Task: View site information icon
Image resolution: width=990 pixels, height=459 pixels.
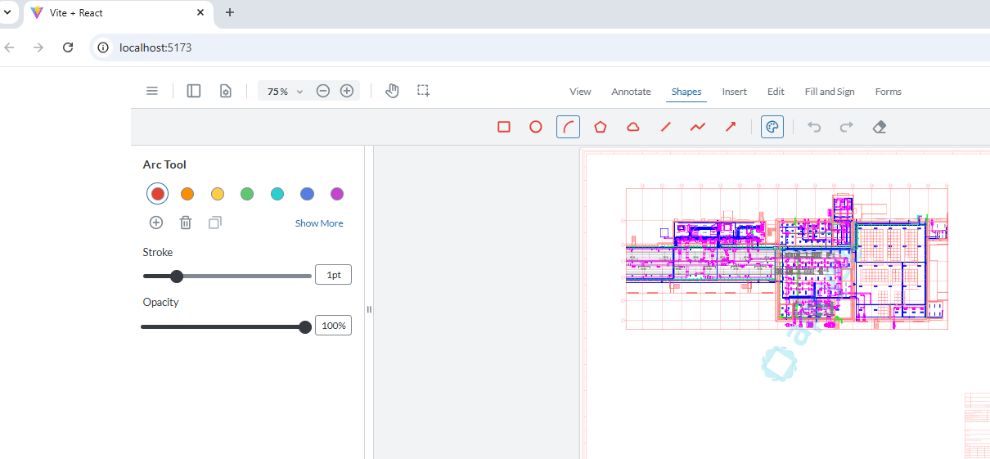Action: pyautogui.click(x=103, y=47)
